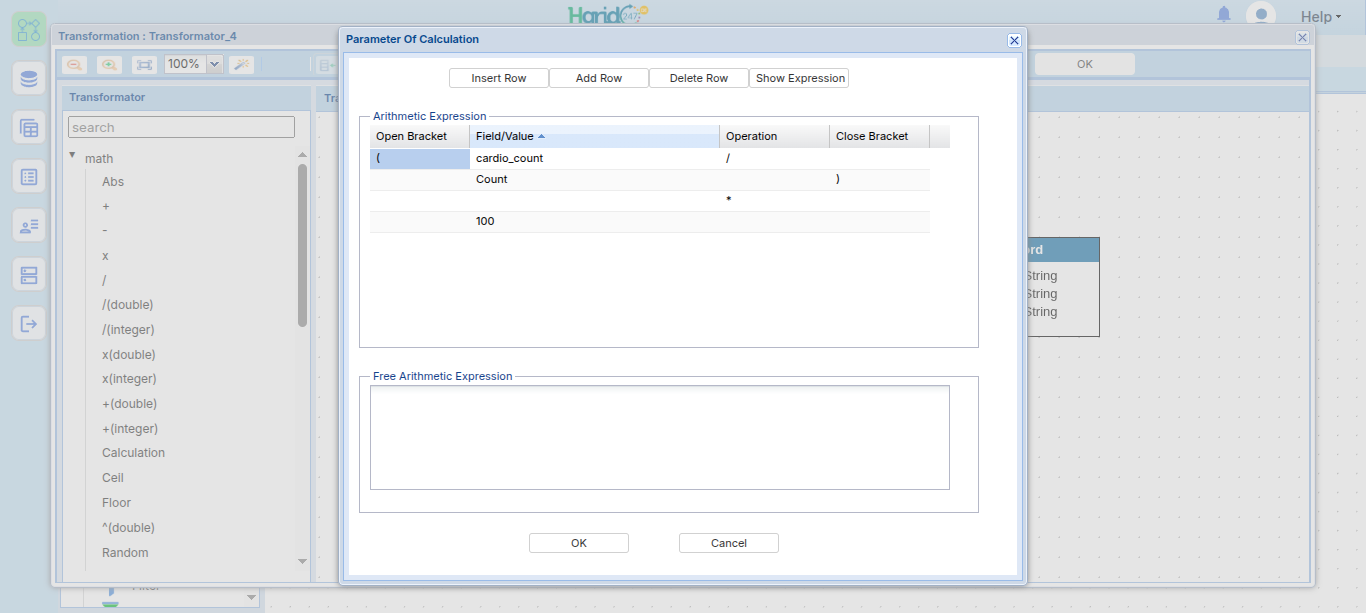
Task: Click the logout sidebar icon
Action: click(29, 324)
